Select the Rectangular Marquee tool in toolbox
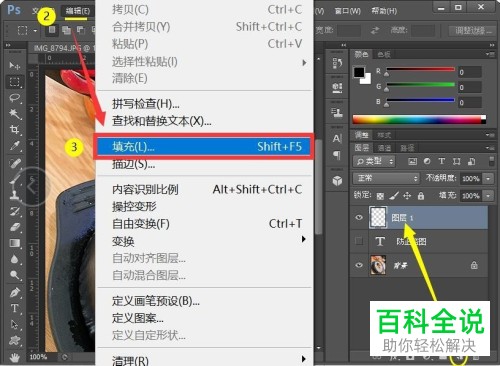Screen dimensions: 500x366 14,82
